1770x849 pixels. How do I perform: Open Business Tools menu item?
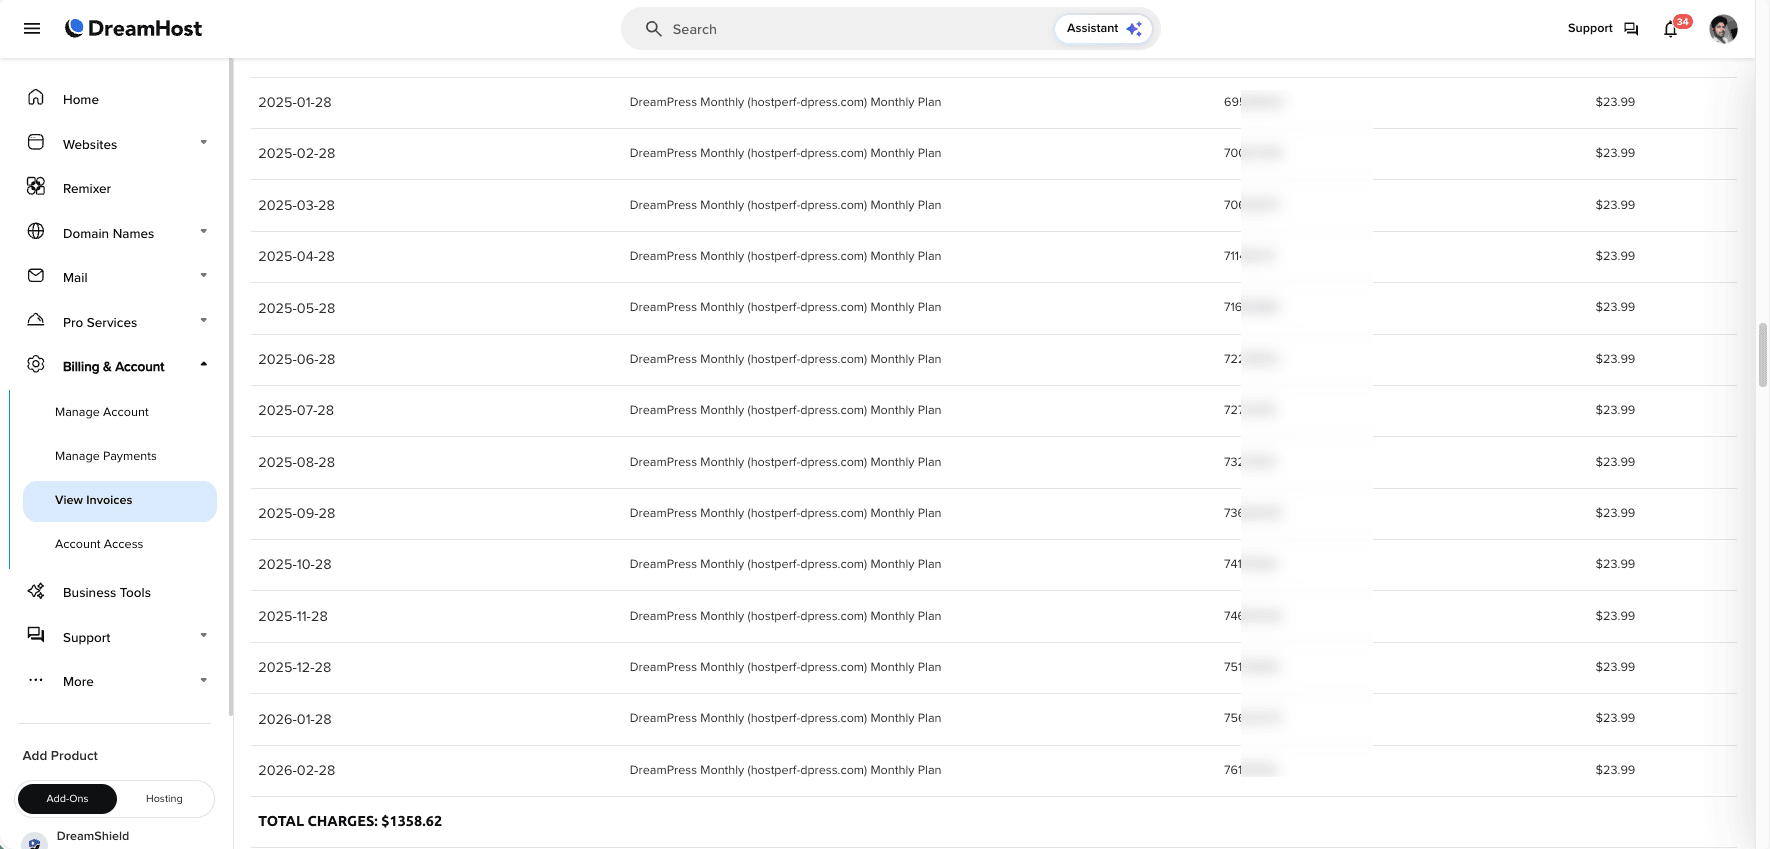[x=107, y=593]
